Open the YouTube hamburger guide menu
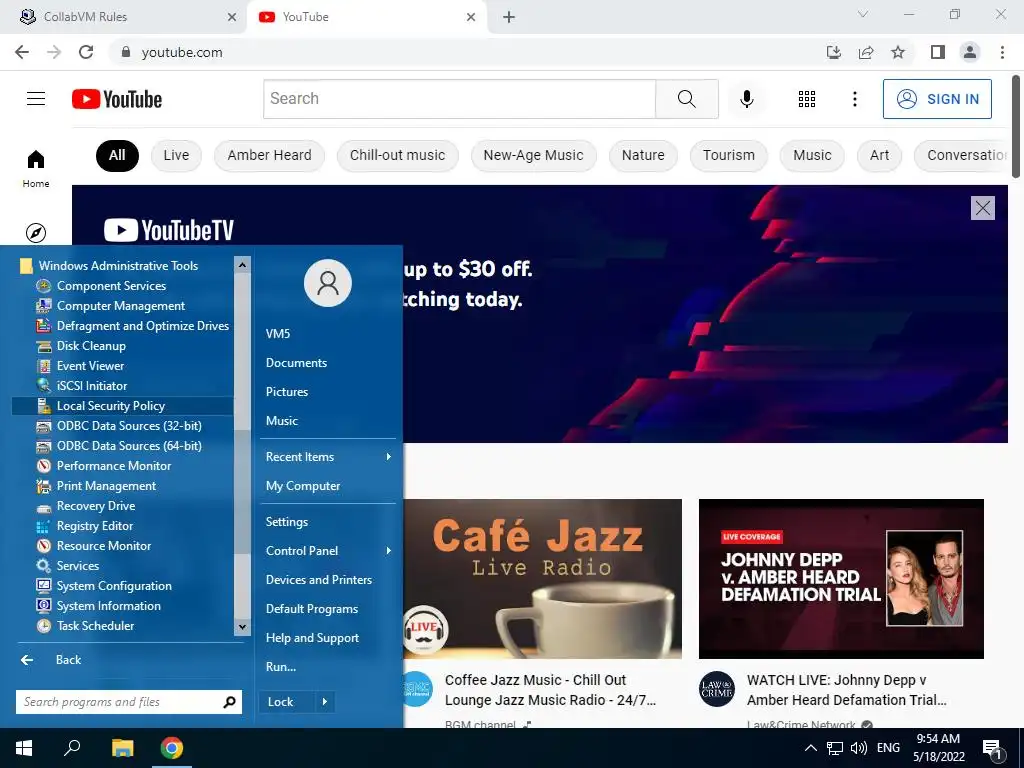This screenshot has width=1024, height=768. pyautogui.click(x=36, y=99)
